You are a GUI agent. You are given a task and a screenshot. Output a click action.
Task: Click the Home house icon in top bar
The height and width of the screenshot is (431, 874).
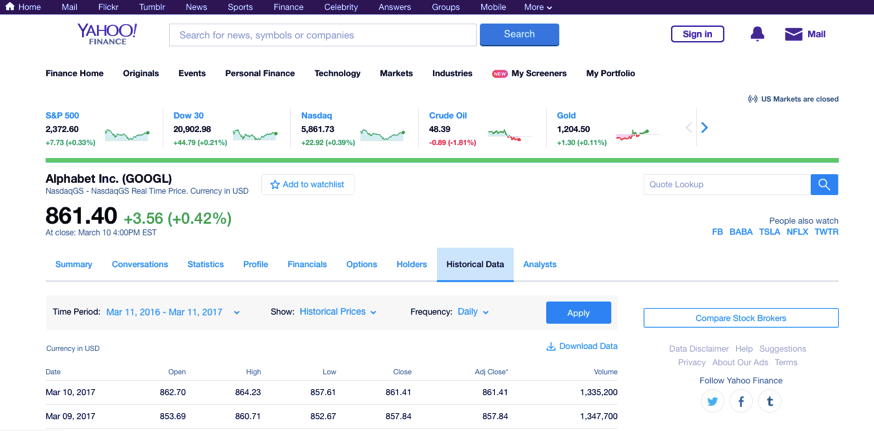pyautogui.click(x=9, y=7)
